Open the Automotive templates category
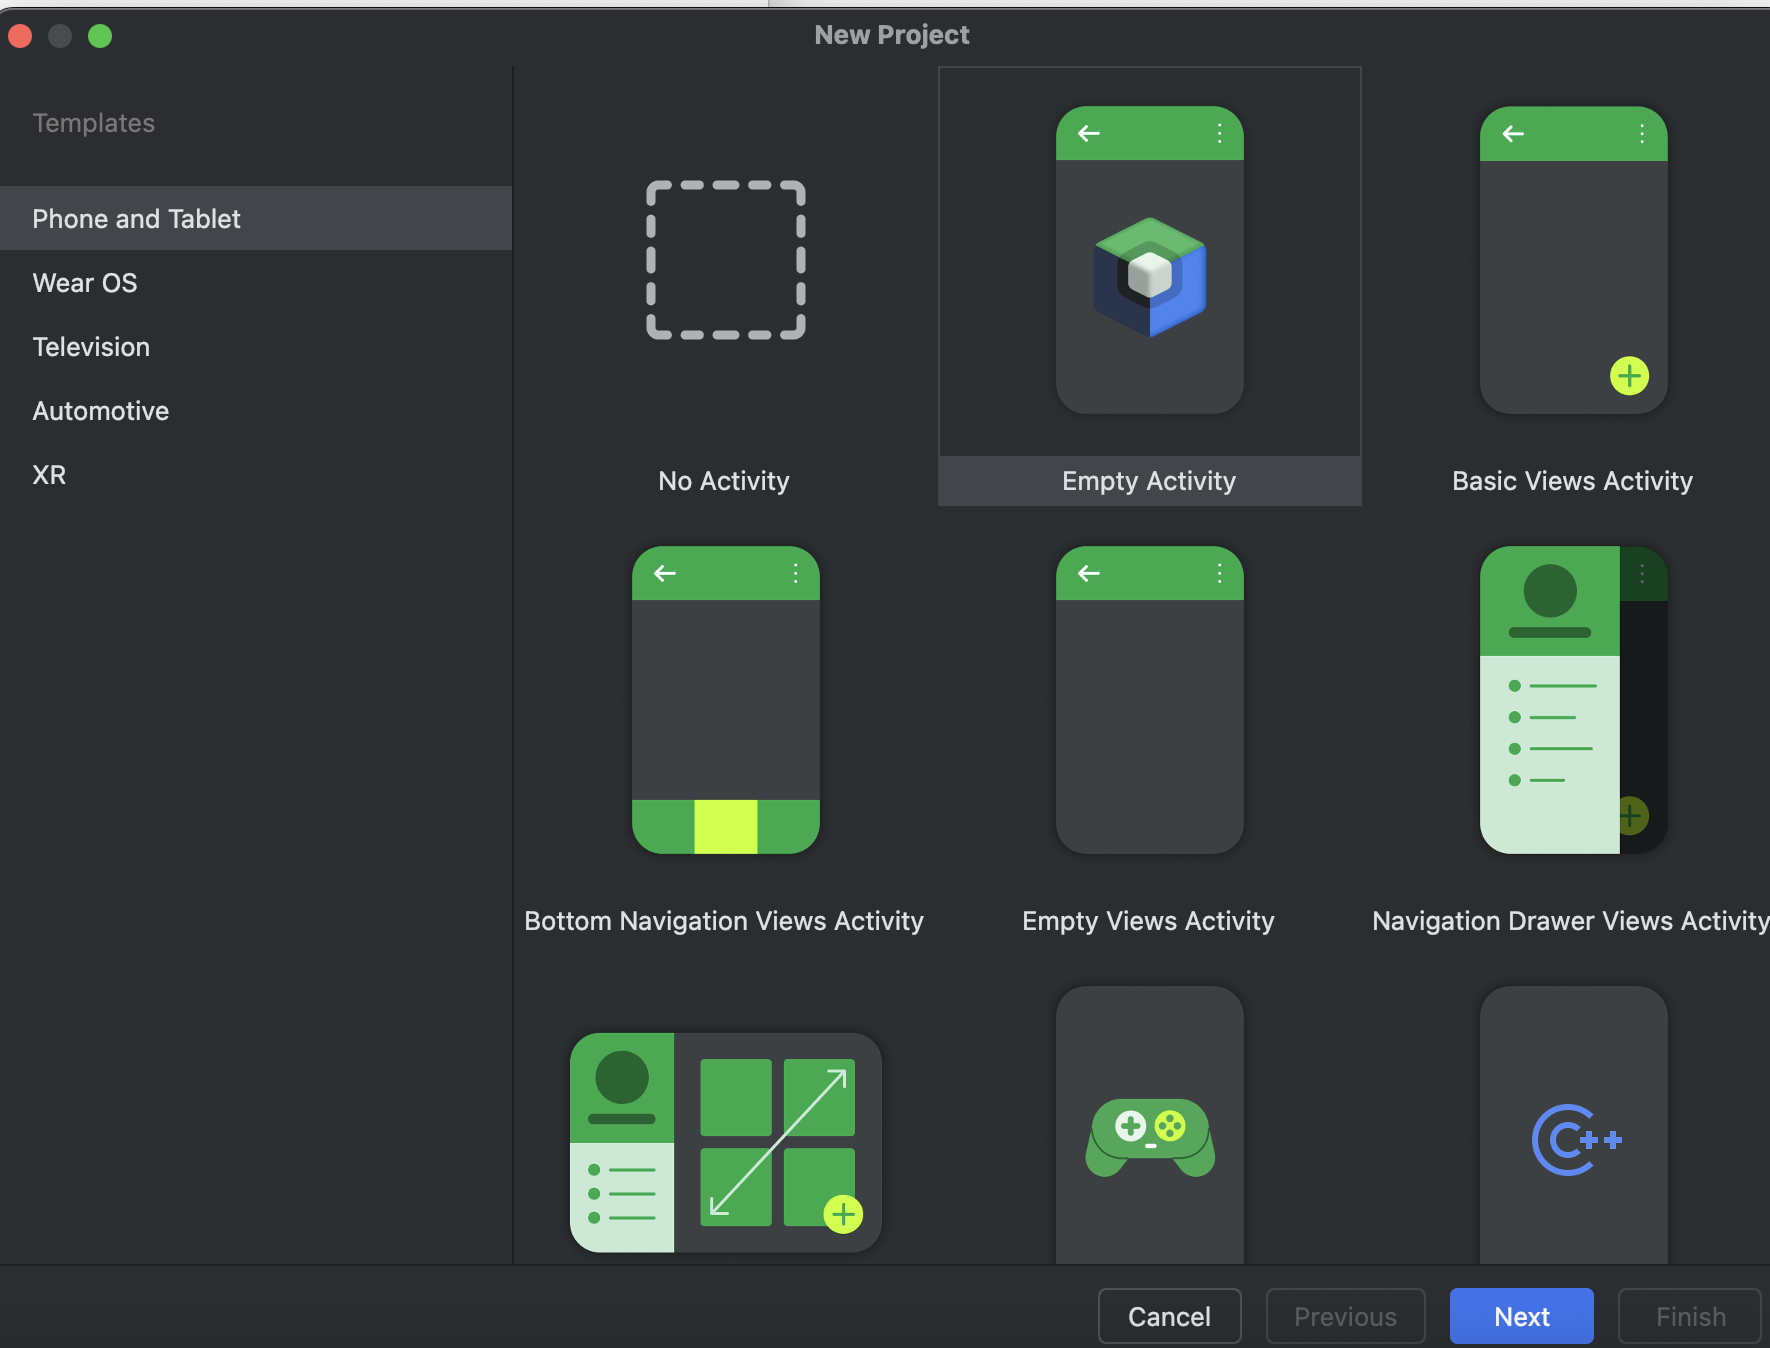 [x=256, y=411]
